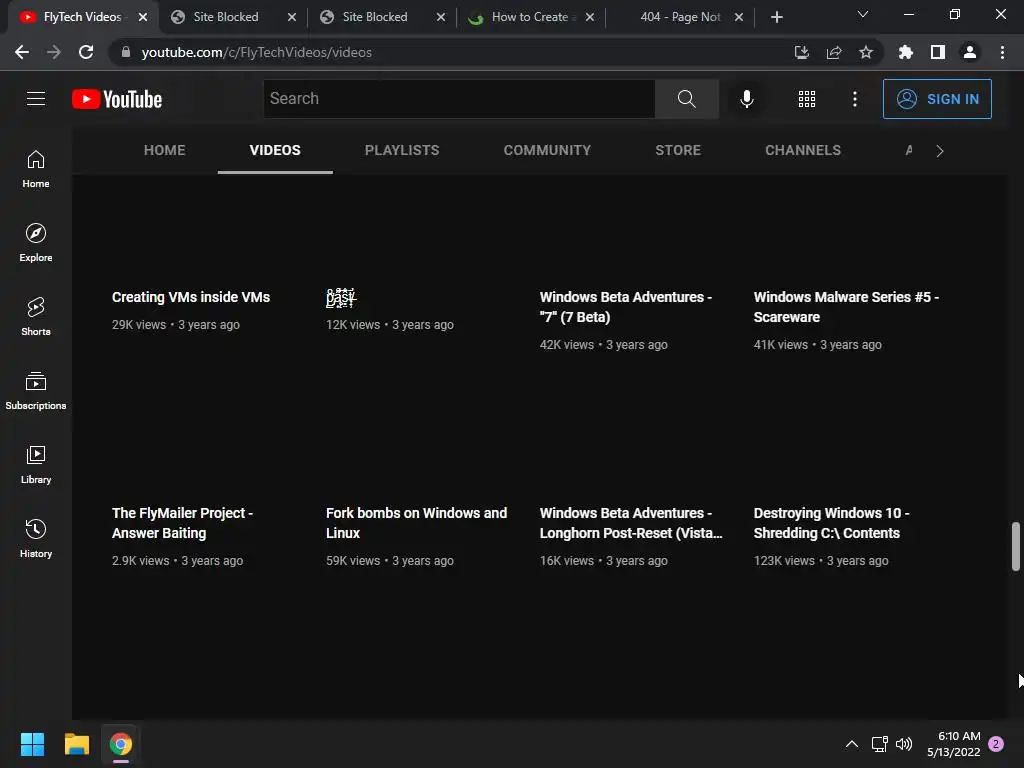
Task: Open the YouTube hamburger guide menu
Action: pyautogui.click(x=36, y=99)
